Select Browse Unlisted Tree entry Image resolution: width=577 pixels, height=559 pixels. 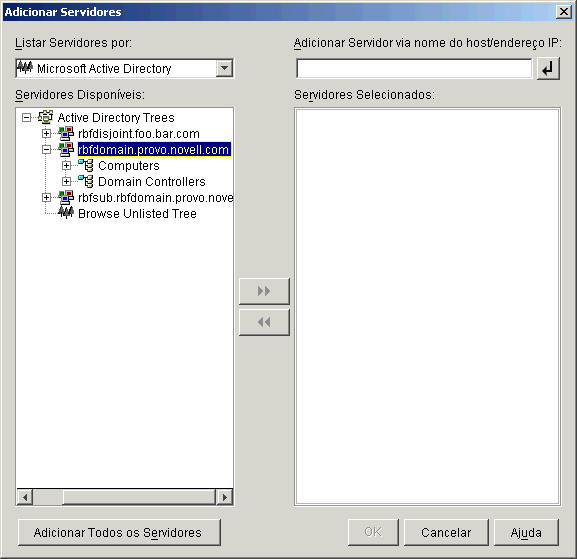point(137,213)
